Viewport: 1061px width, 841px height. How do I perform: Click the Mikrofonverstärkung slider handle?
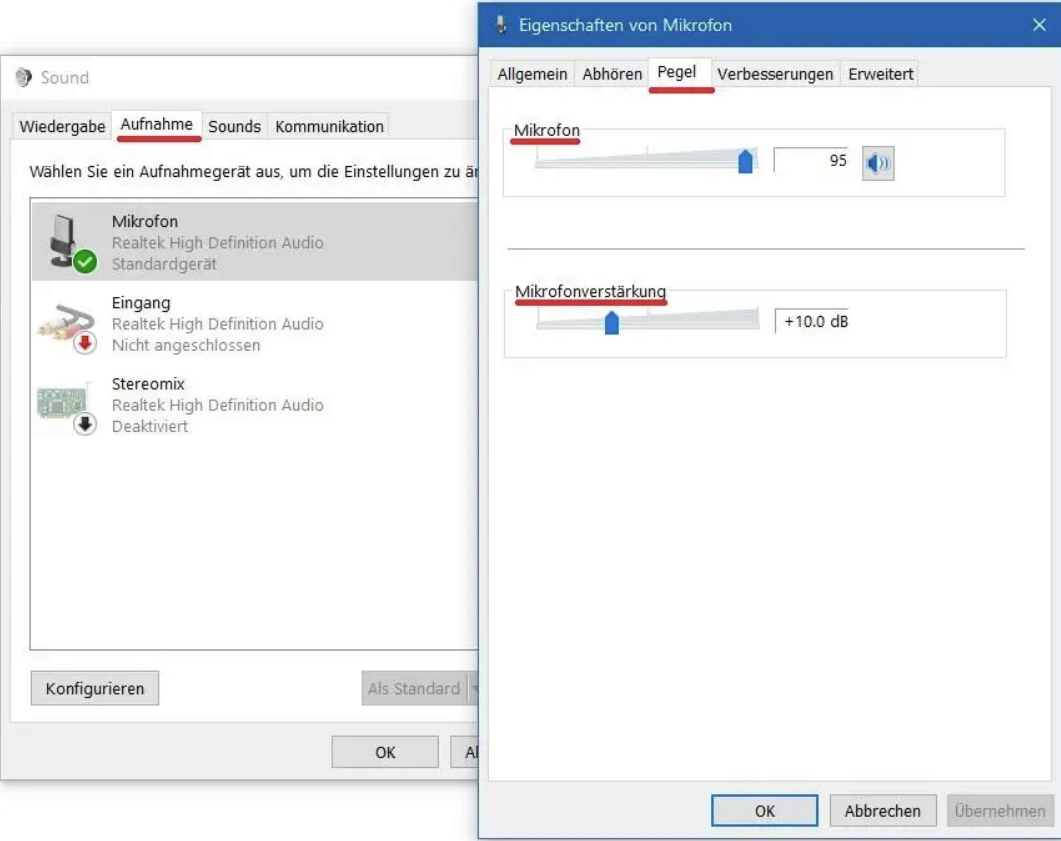(612, 323)
